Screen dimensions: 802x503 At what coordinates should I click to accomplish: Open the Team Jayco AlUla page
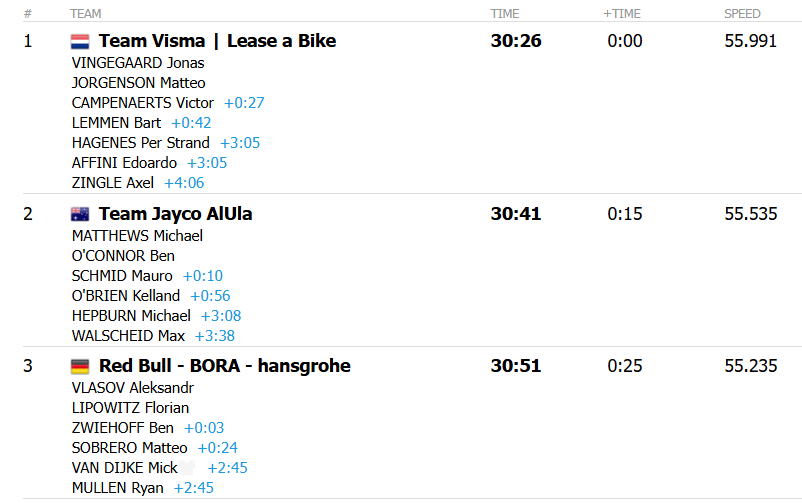pos(175,214)
